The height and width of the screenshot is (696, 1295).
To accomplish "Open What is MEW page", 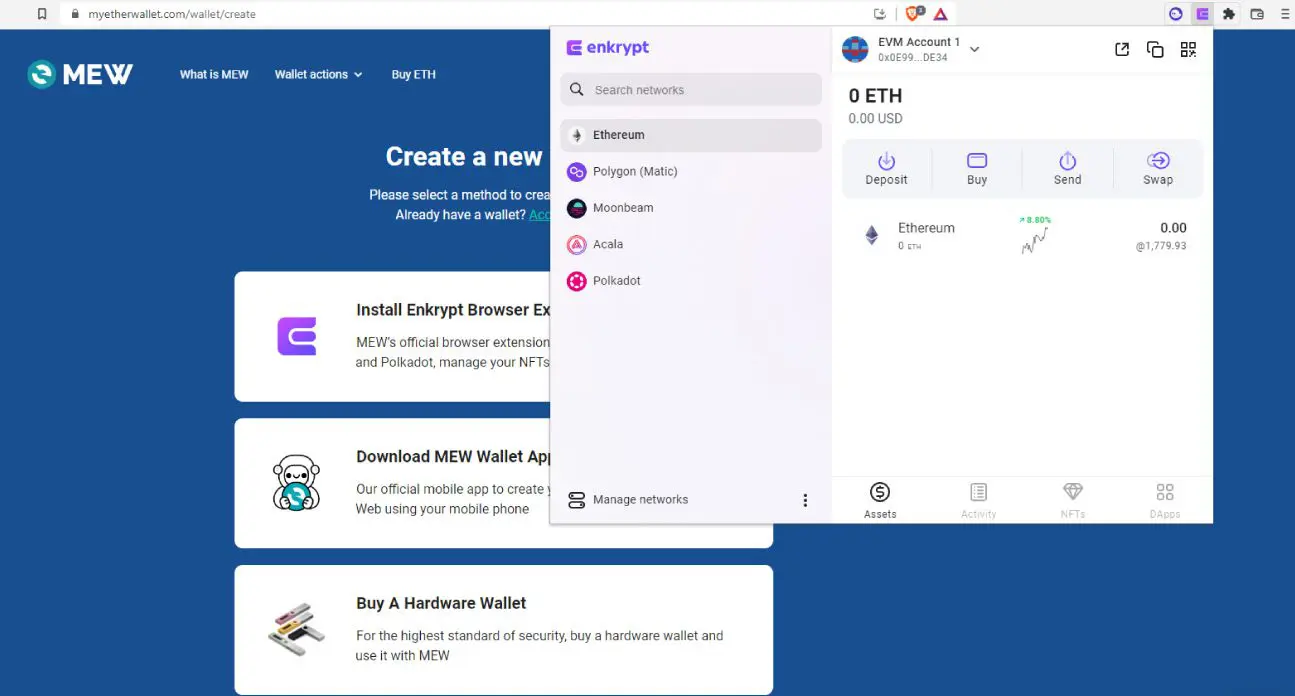I will [x=214, y=74].
